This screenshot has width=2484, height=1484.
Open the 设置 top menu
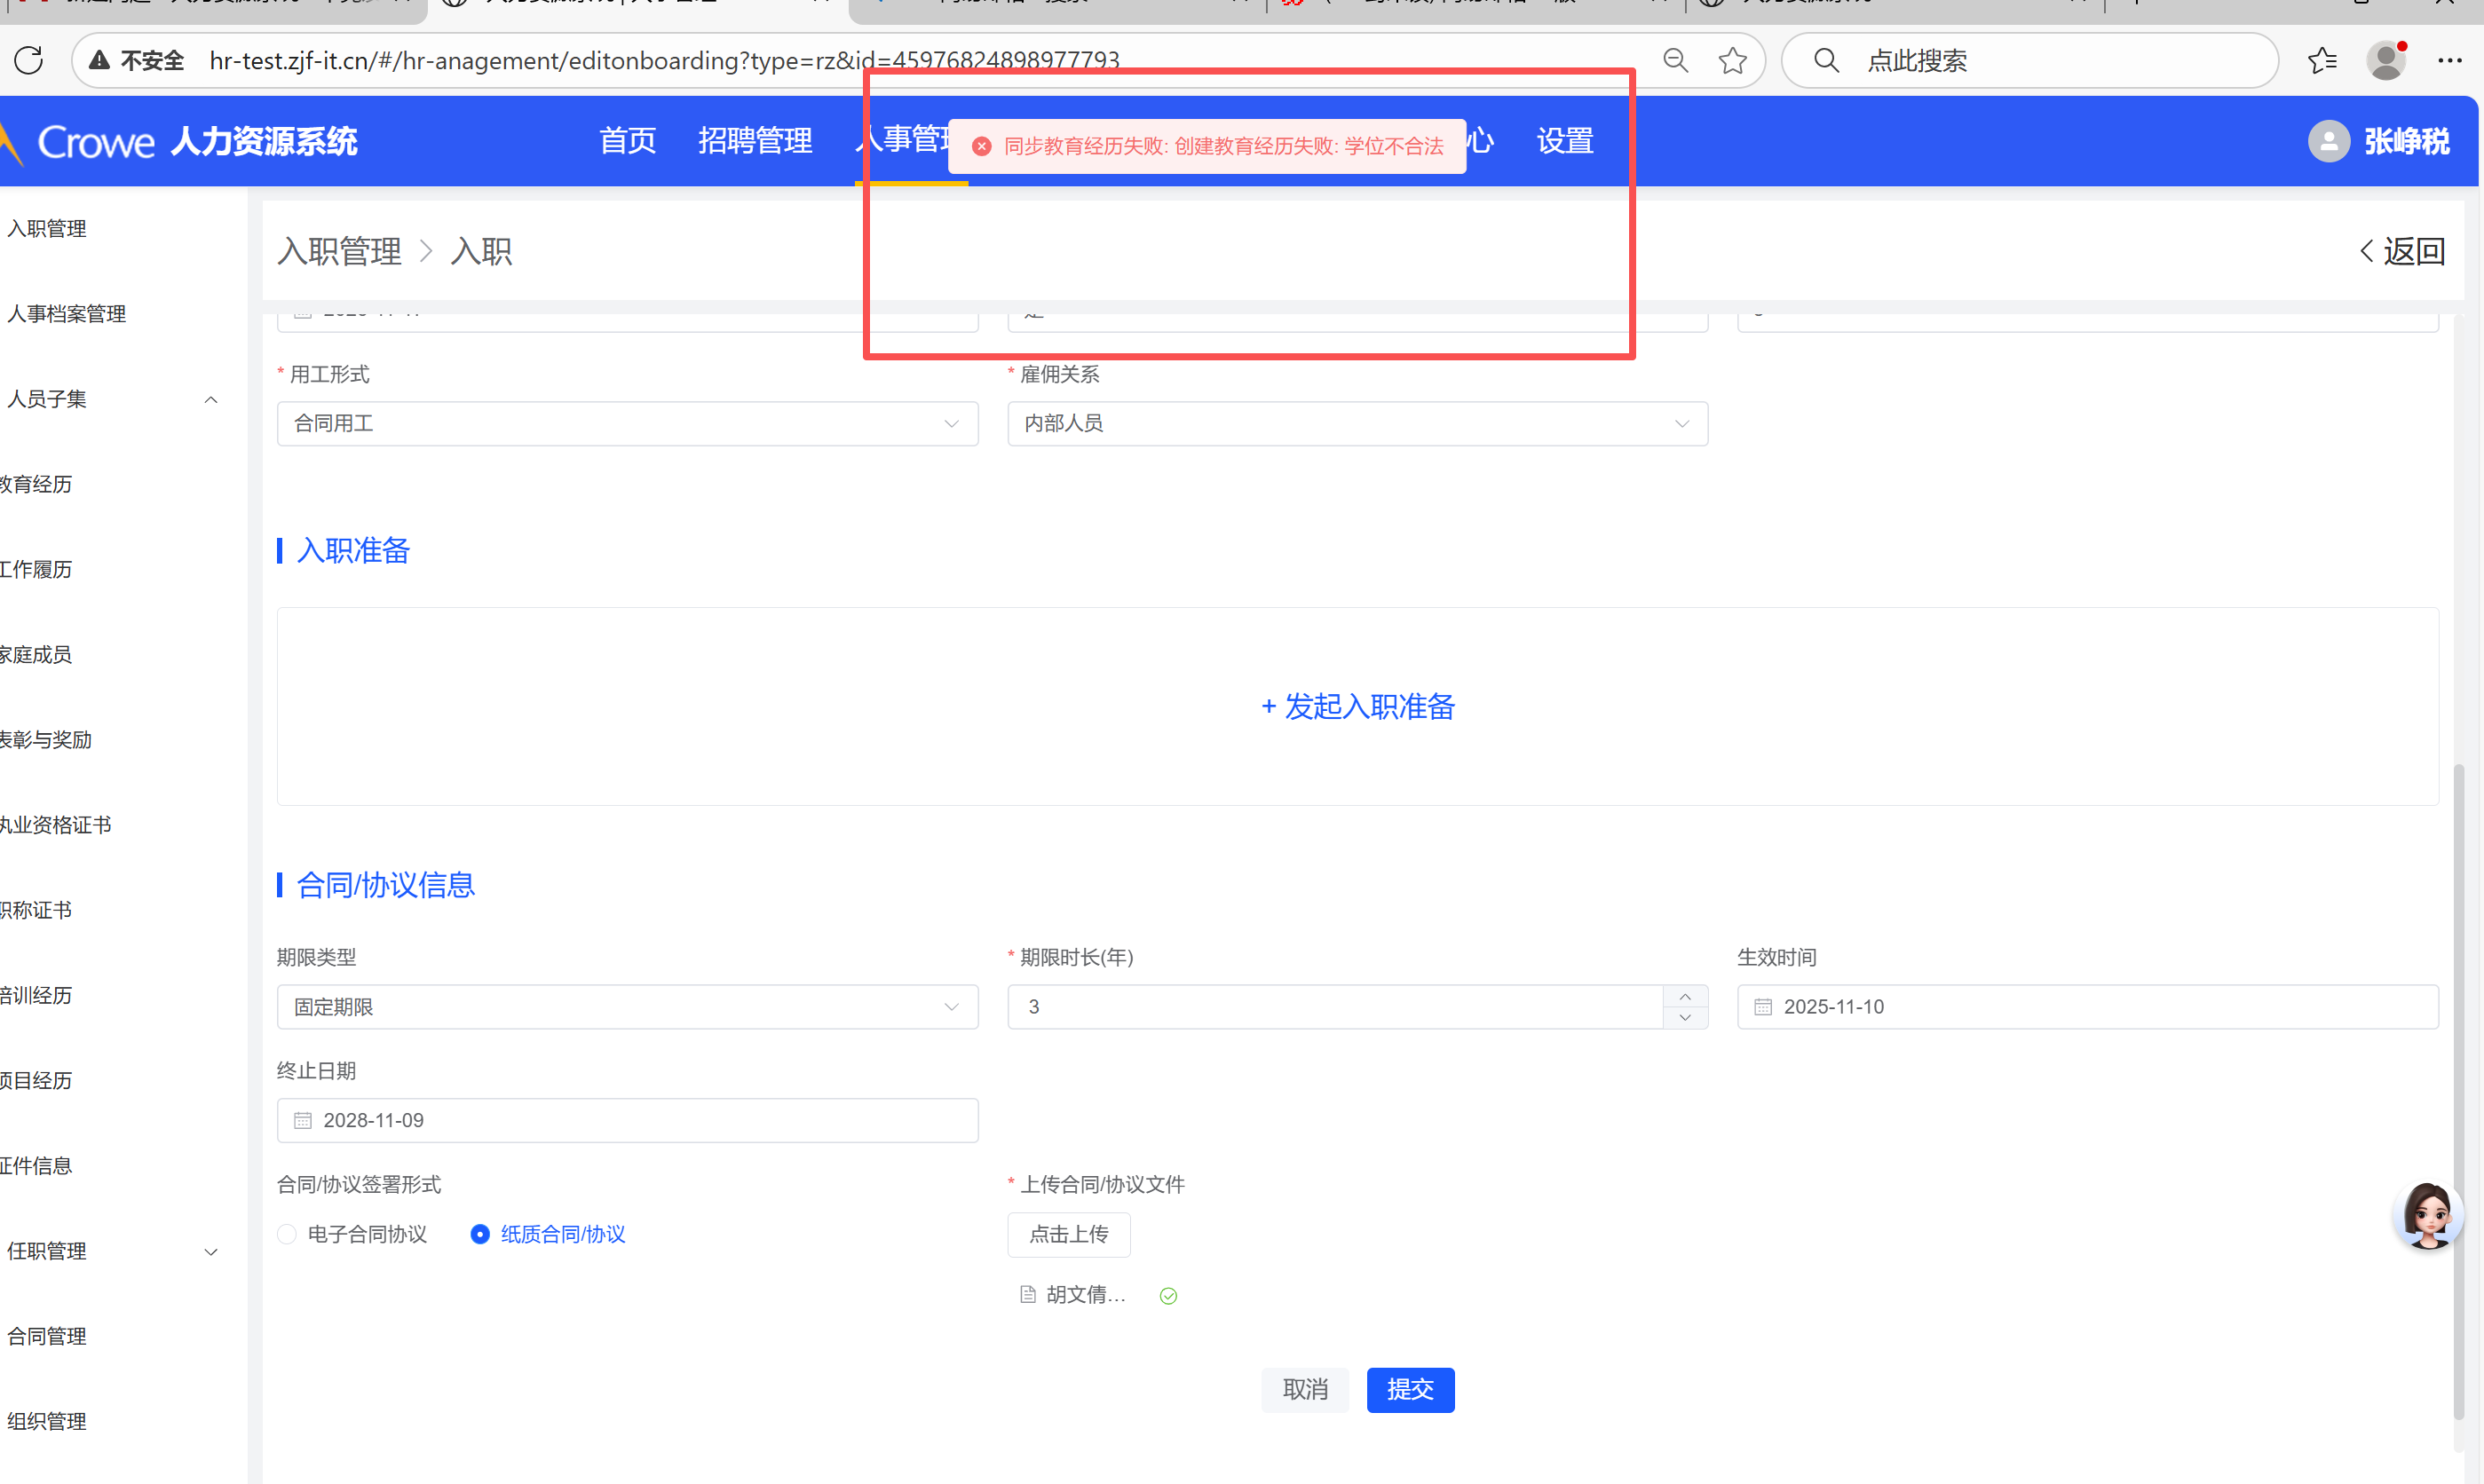click(1564, 141)
